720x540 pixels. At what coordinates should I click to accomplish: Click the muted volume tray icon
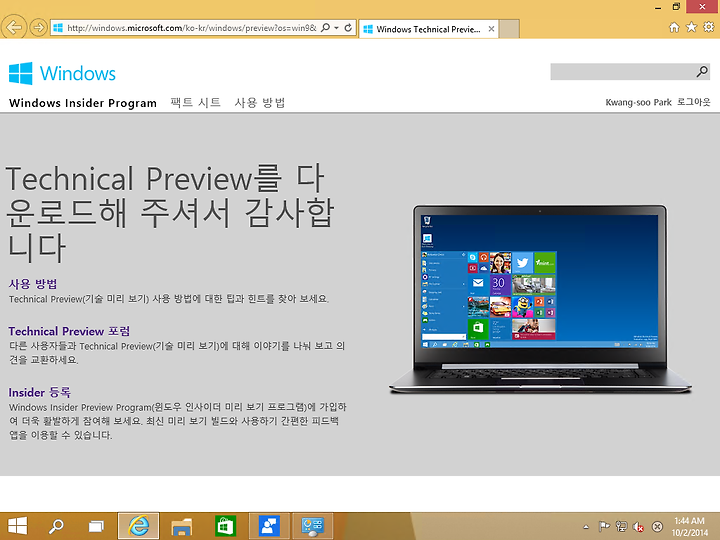639,527
